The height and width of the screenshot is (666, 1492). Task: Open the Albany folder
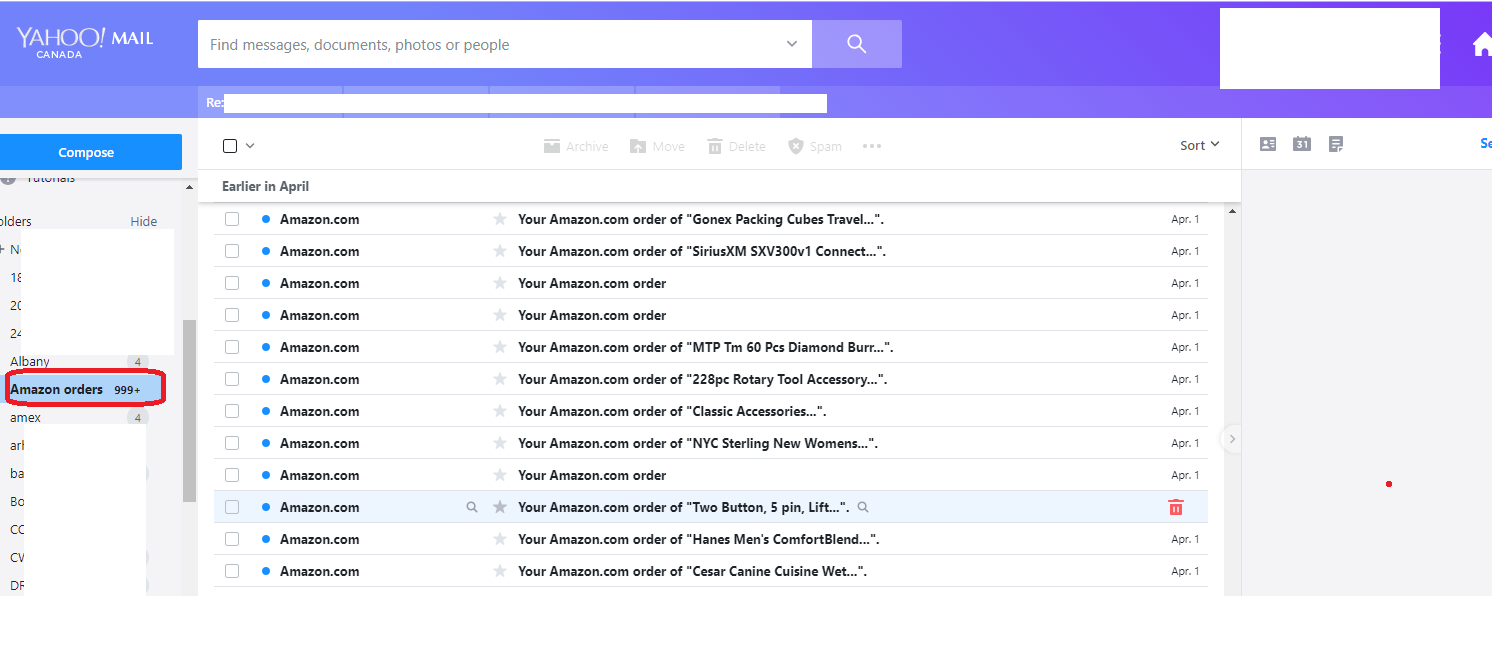(30, 361)
